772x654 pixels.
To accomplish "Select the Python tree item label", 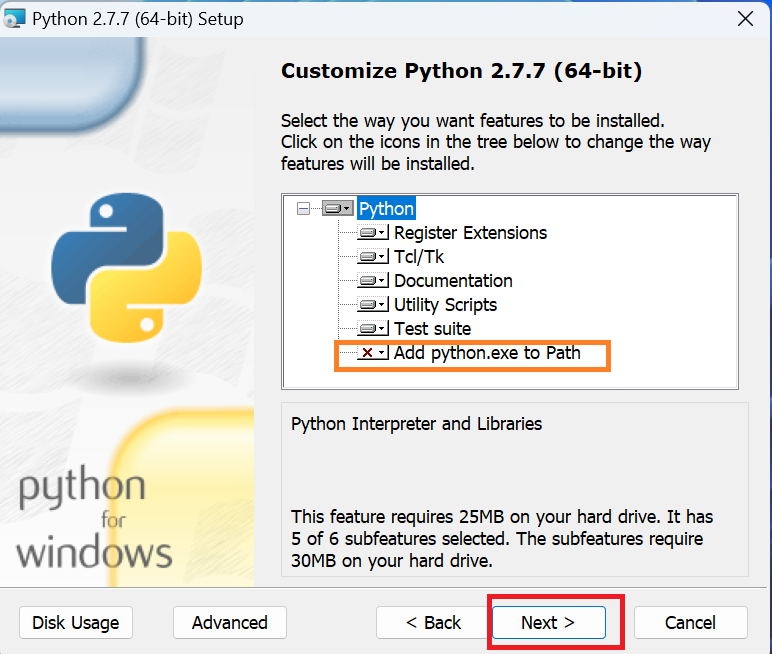I will click(386, 209).
